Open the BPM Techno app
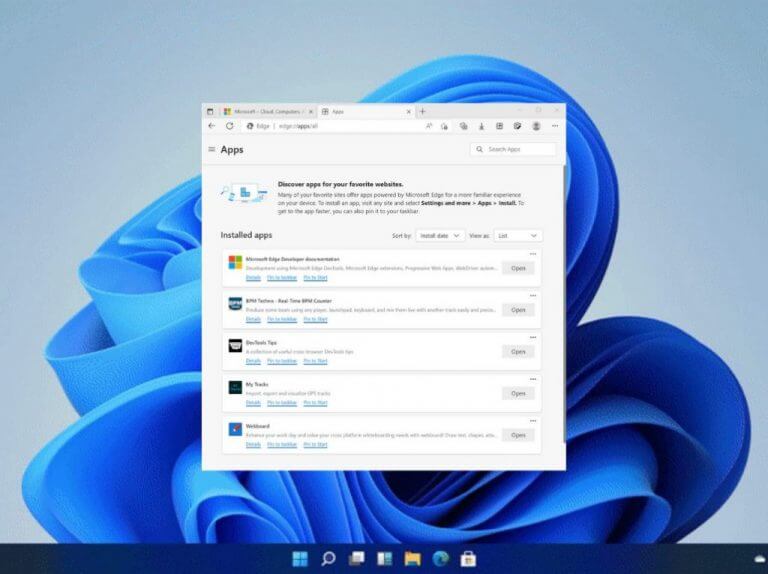768x574 pixels. tap(518, 310)
